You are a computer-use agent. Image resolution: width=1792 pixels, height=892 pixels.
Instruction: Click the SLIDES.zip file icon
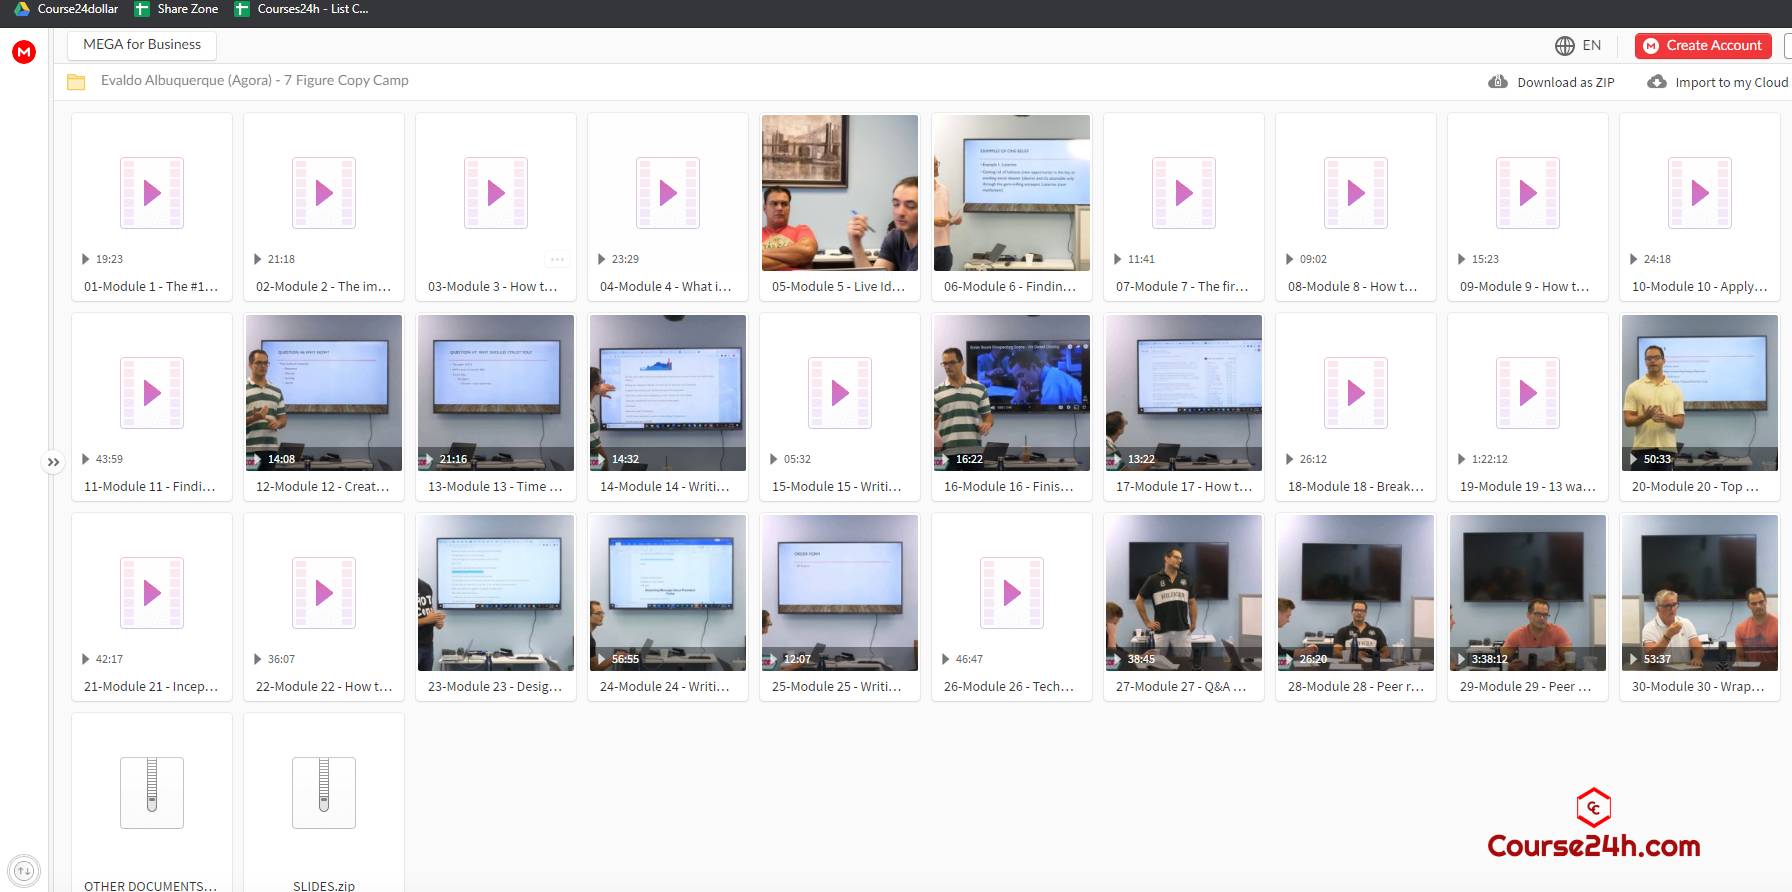tap(324, 793)
